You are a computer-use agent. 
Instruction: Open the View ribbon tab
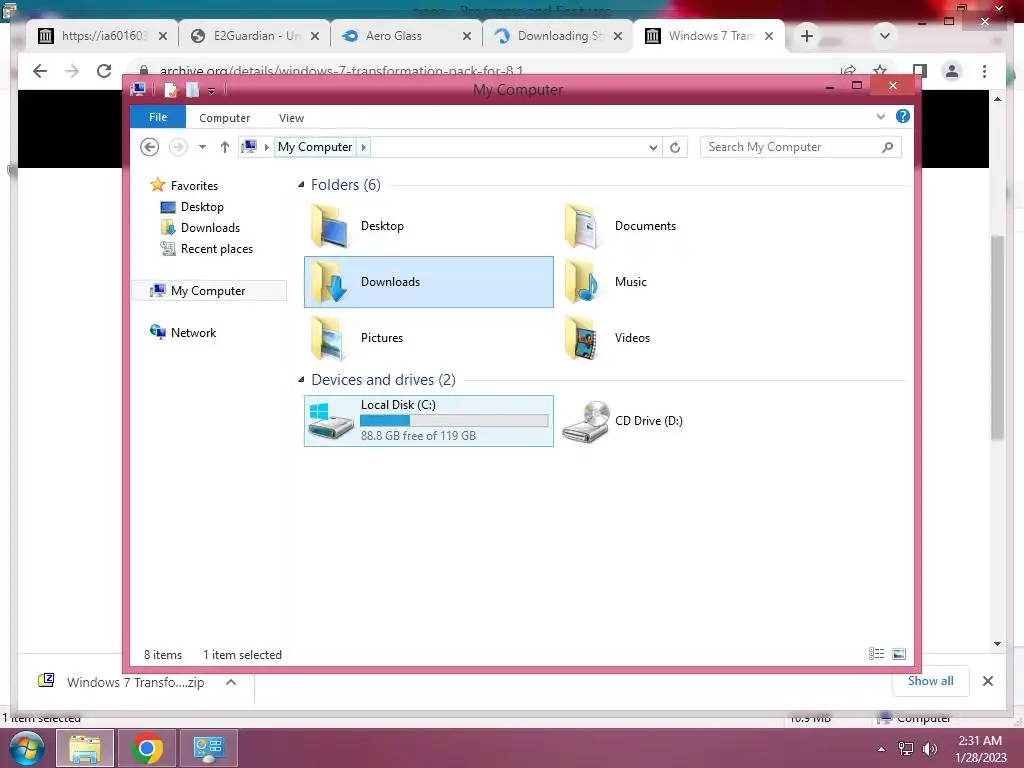pos(291,118)
